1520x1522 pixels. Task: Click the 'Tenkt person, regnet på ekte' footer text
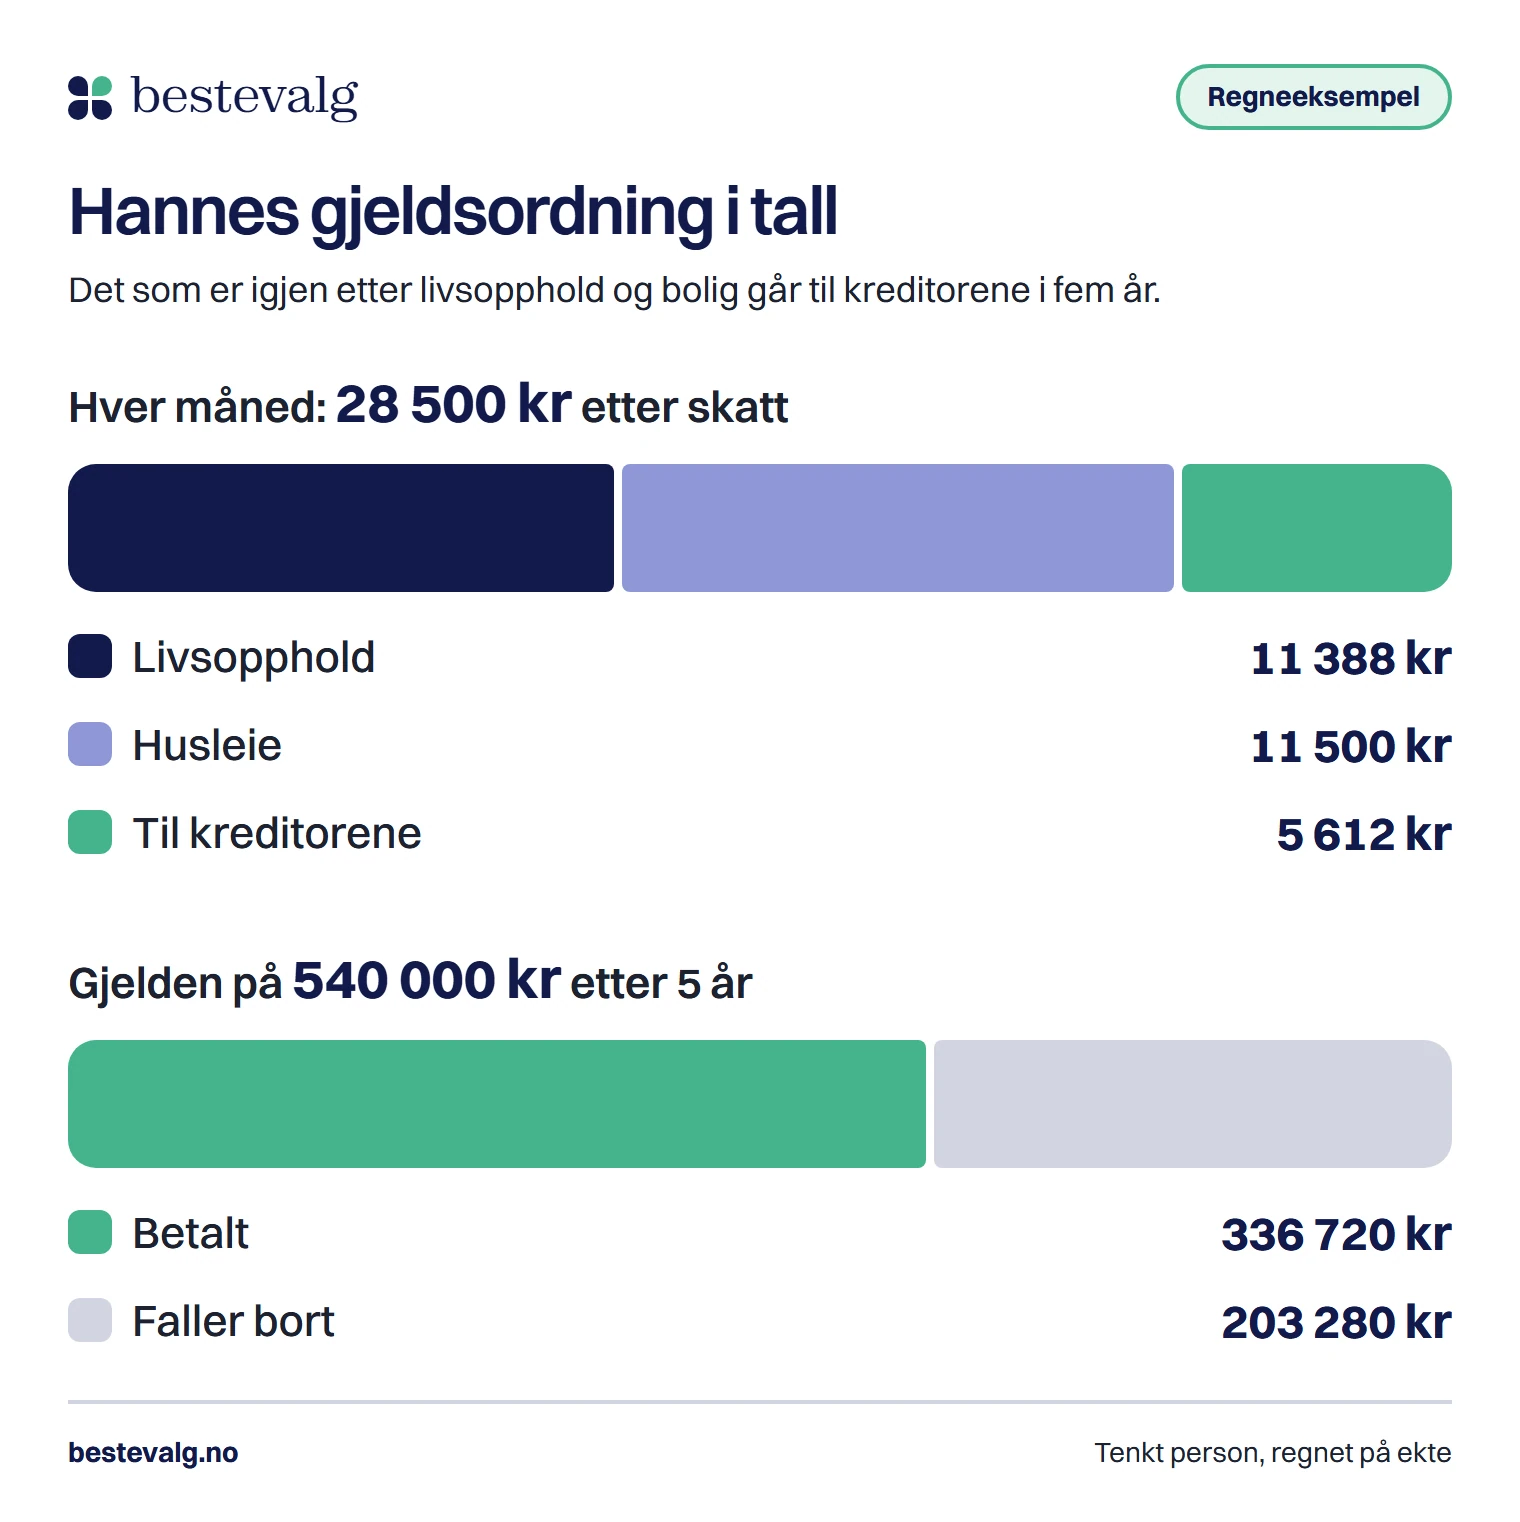pyautogui.click(x=1273, y=1453)
